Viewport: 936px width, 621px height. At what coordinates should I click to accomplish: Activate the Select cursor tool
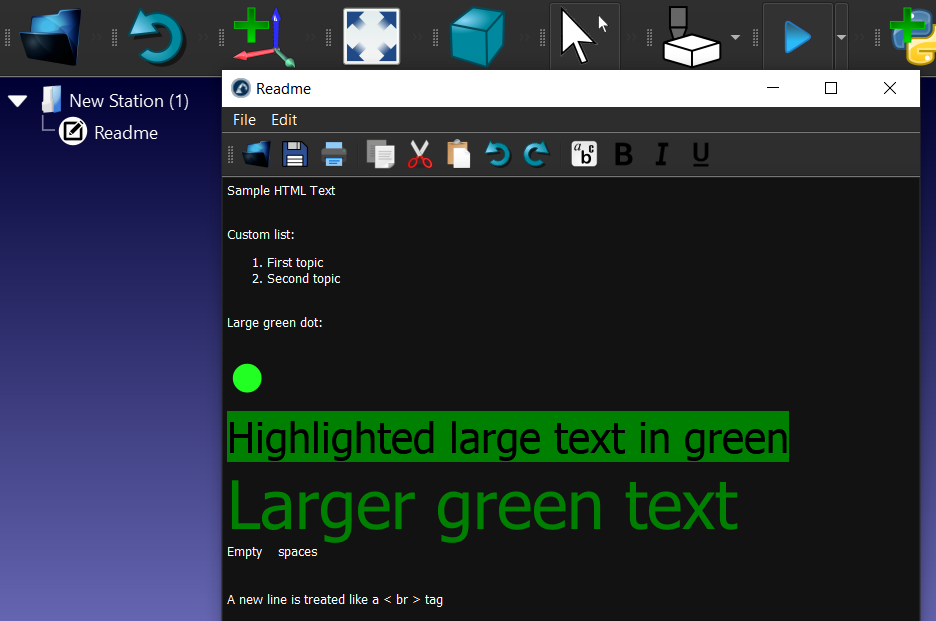(x=584, y=37)
